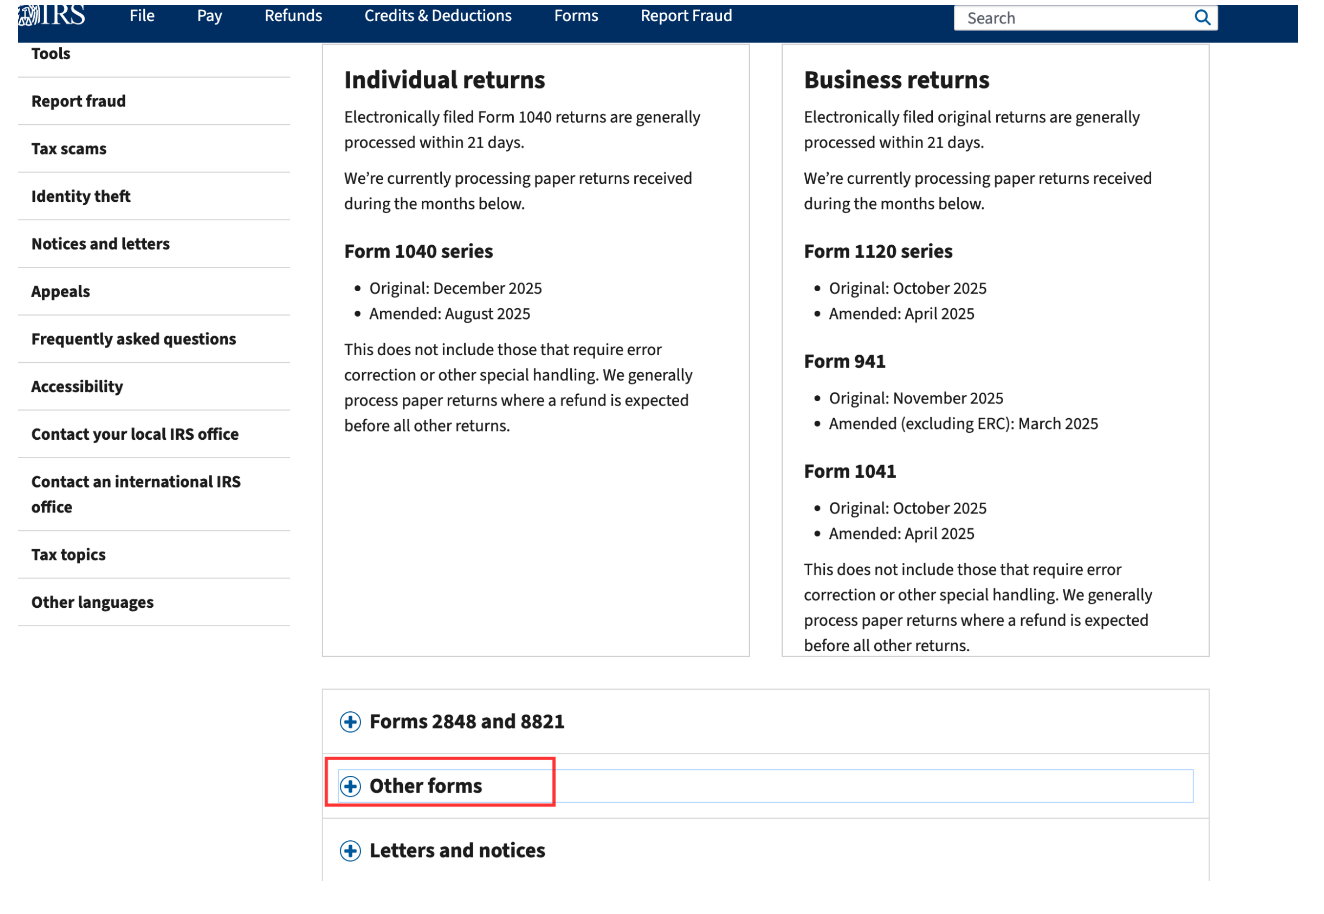Expand the Forms 2848 and 8821 section
Screen dimensions: 1324x914
pyautogui.click(x=466, y=721)
